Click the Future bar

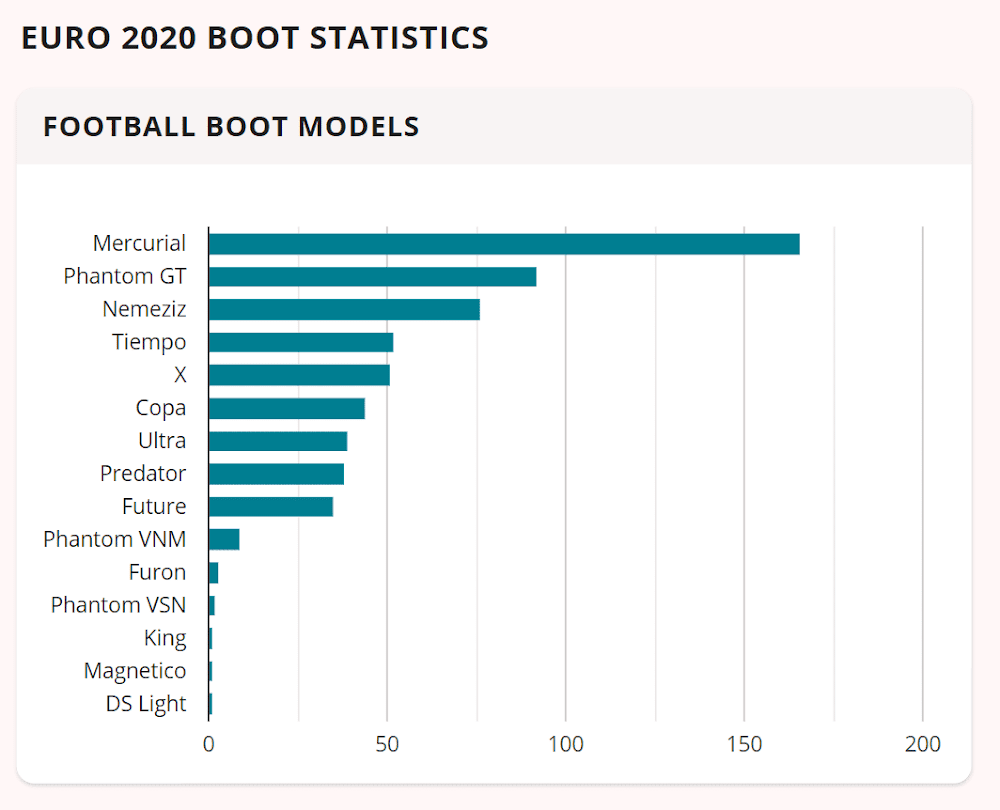(x=271, y=507)
